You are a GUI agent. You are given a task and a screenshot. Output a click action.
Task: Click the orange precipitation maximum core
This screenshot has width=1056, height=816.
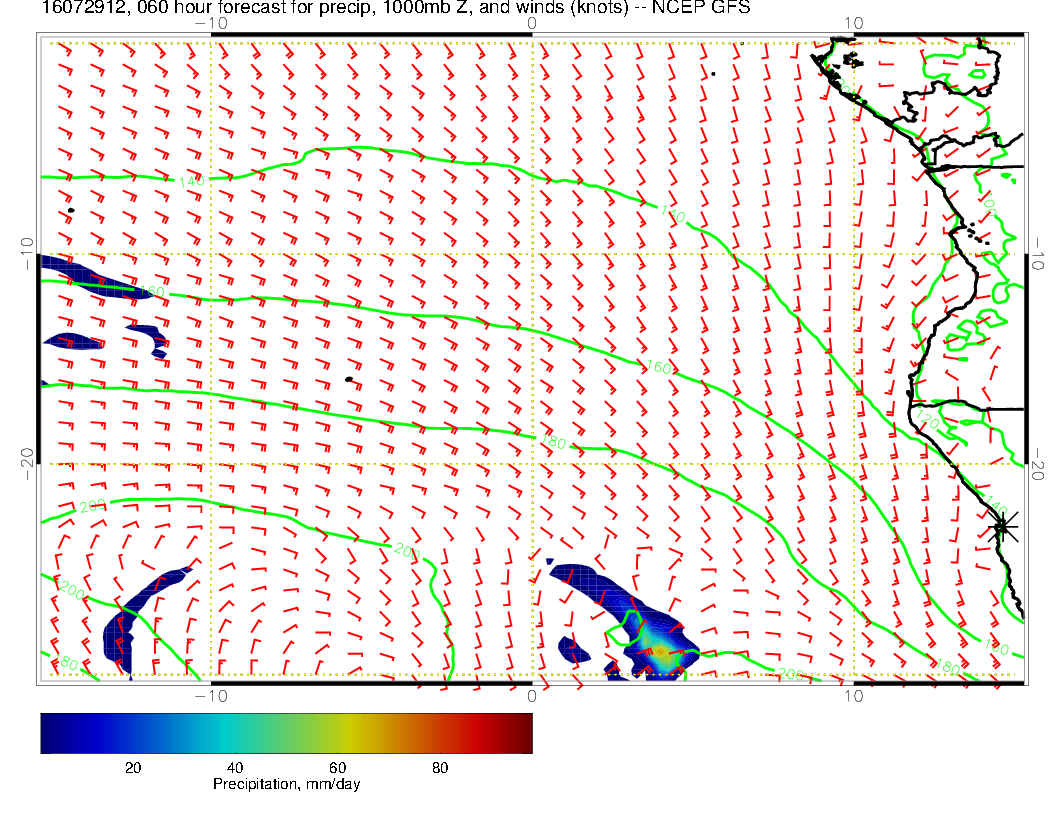660,651
